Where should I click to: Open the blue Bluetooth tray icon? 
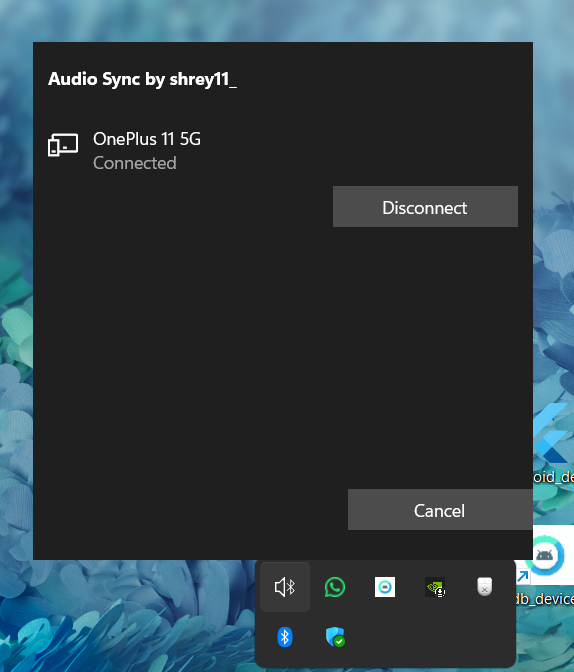click(285, 637)
